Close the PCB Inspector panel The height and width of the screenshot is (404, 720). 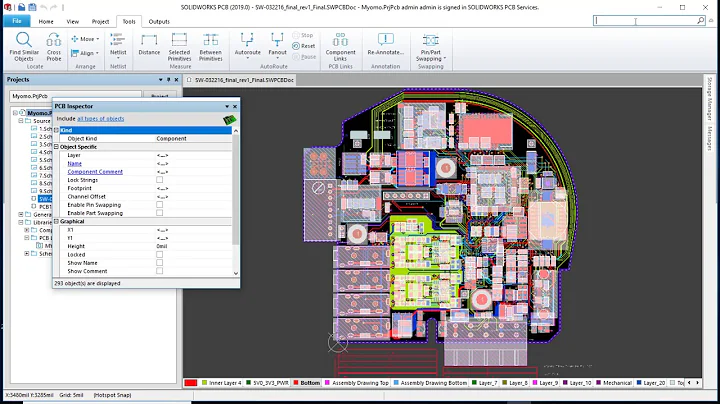coord(235,107)
